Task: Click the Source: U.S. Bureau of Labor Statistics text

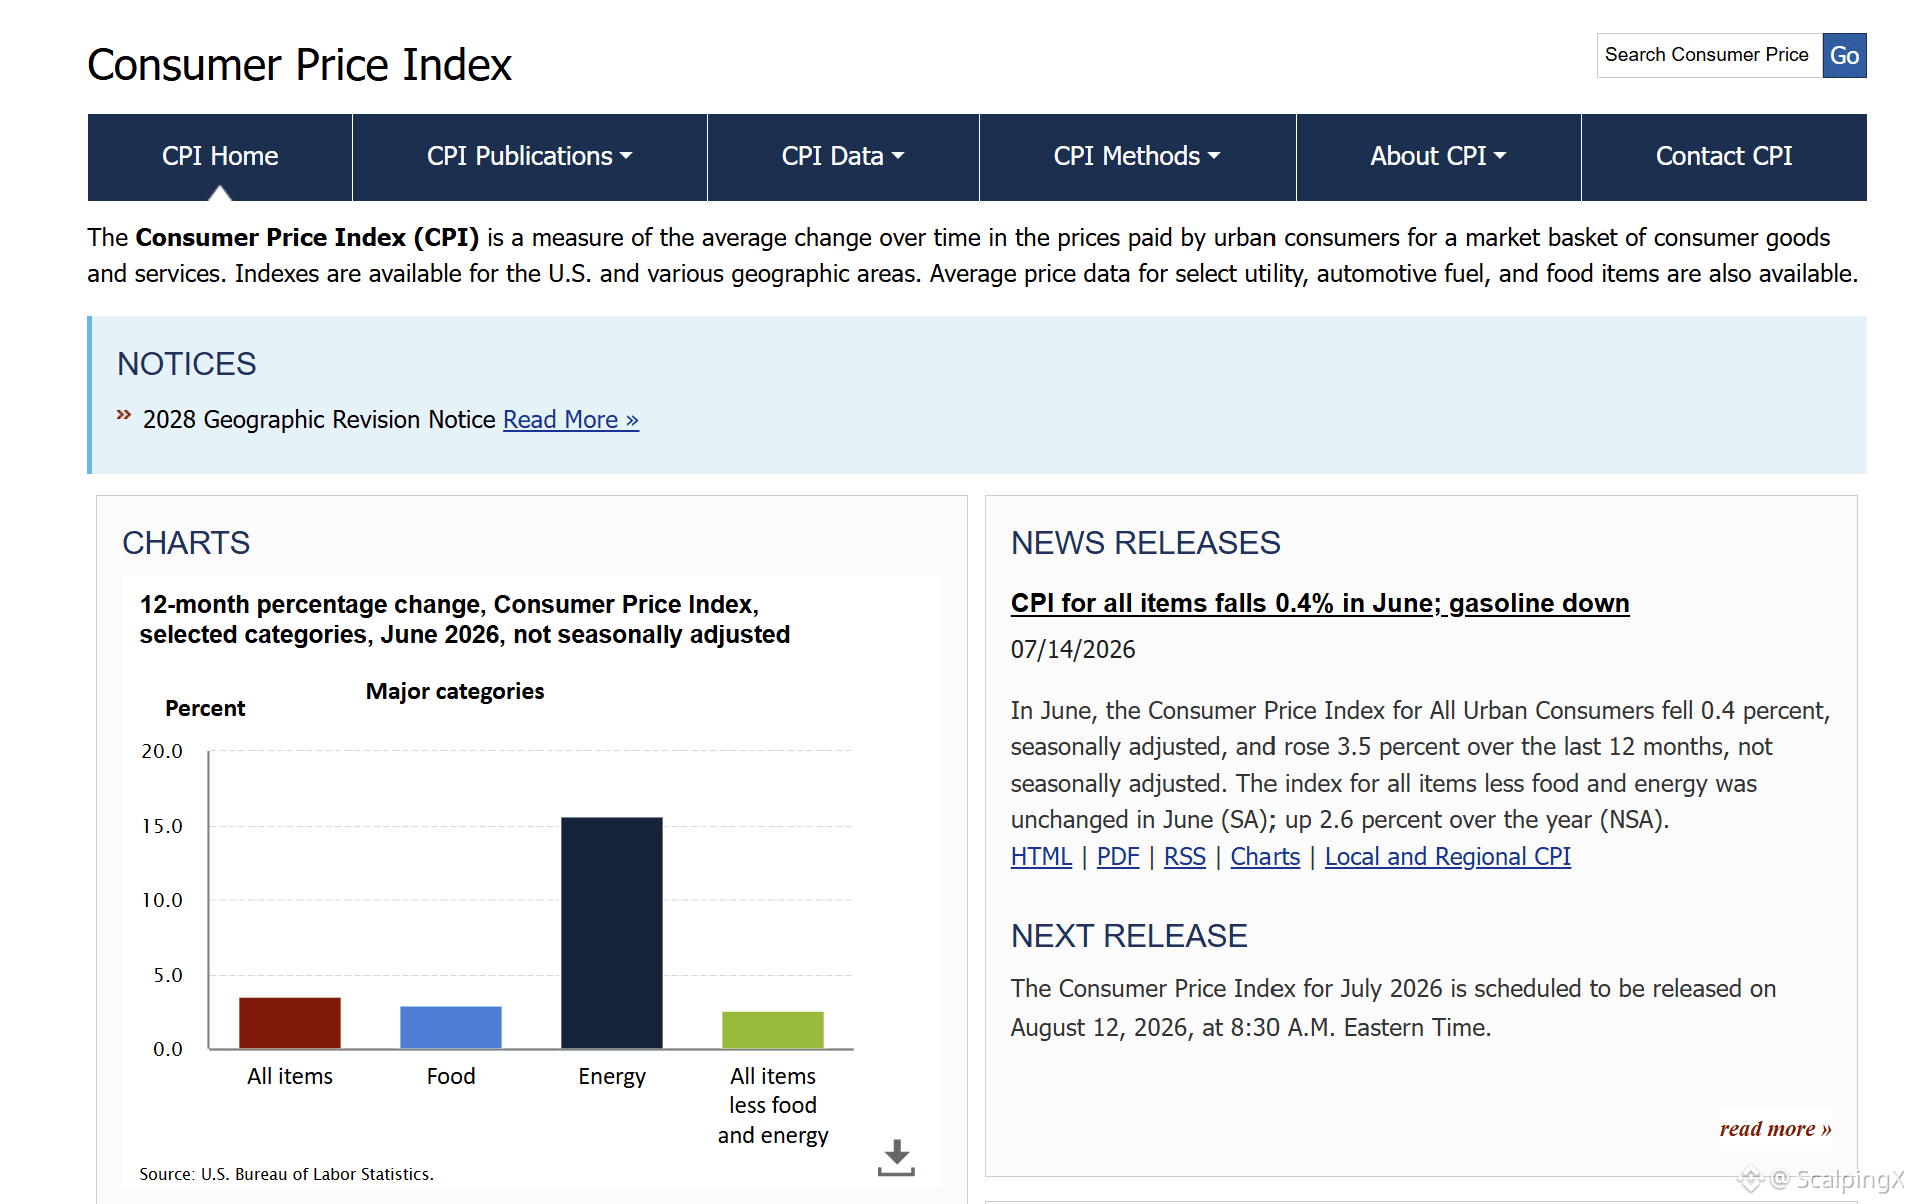Action: (286, 1174)
